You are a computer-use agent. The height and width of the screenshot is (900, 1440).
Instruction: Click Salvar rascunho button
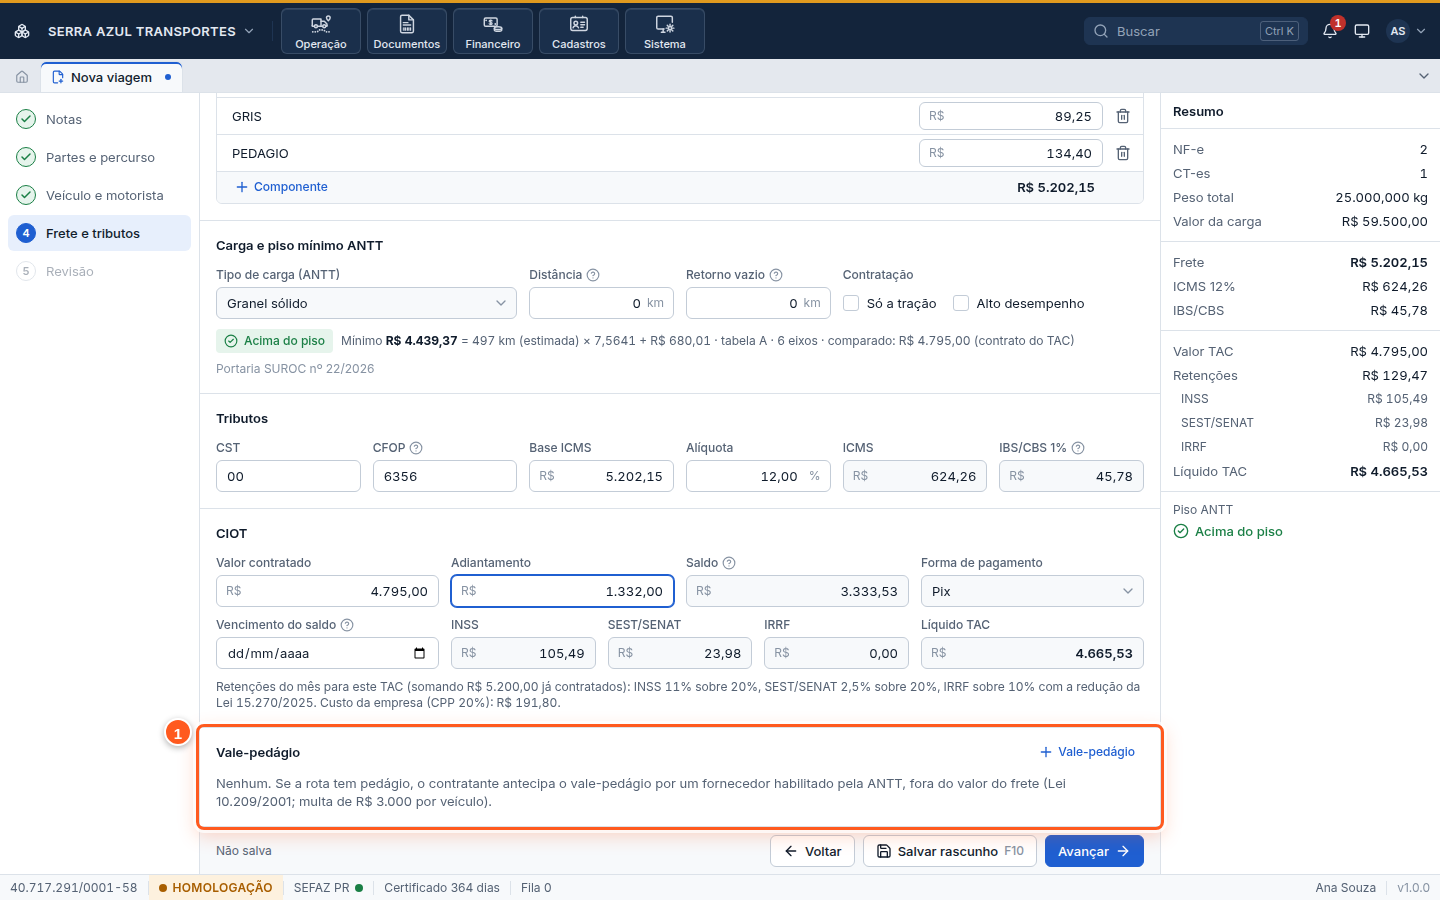(950, 851)
